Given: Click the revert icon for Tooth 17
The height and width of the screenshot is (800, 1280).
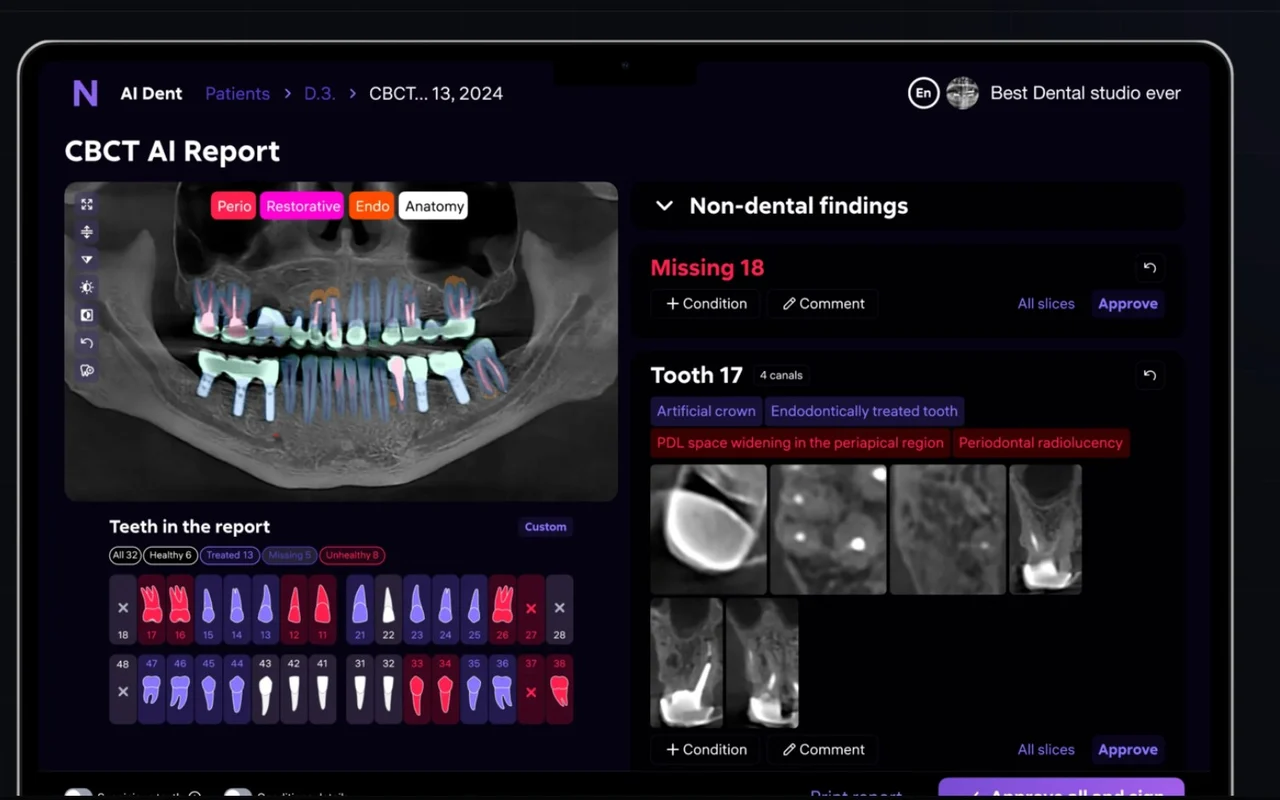Looking at the screenshot, I should (x=1150, y=375).
